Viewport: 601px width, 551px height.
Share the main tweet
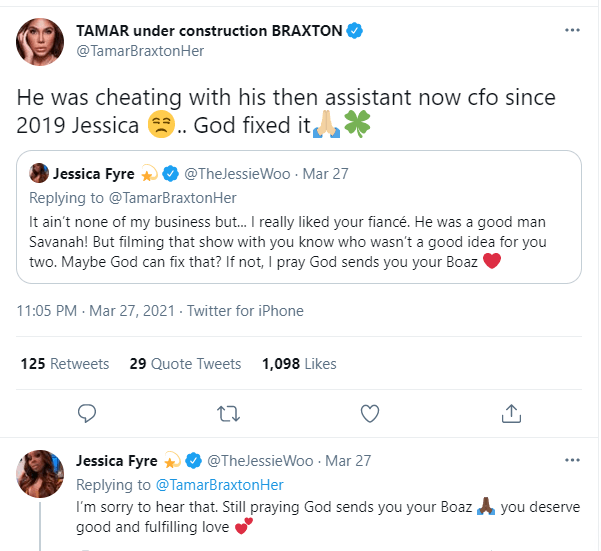tap(511, 412)
